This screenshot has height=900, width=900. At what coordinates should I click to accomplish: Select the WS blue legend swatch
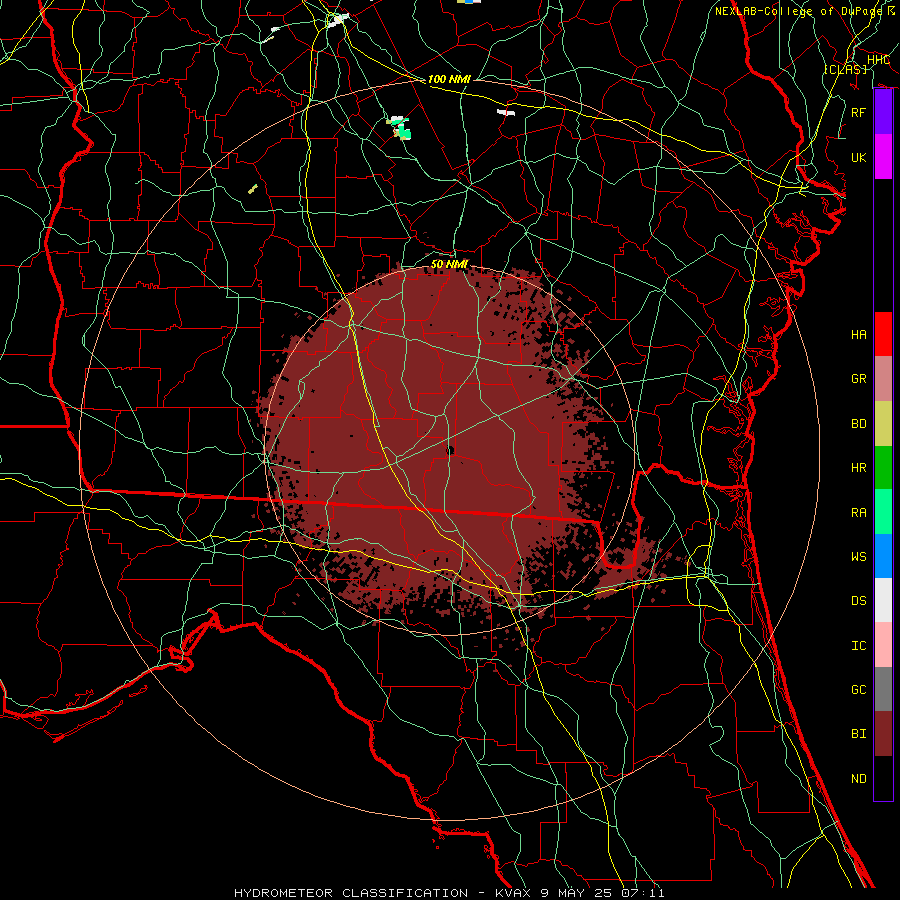[x=883, y=556]
